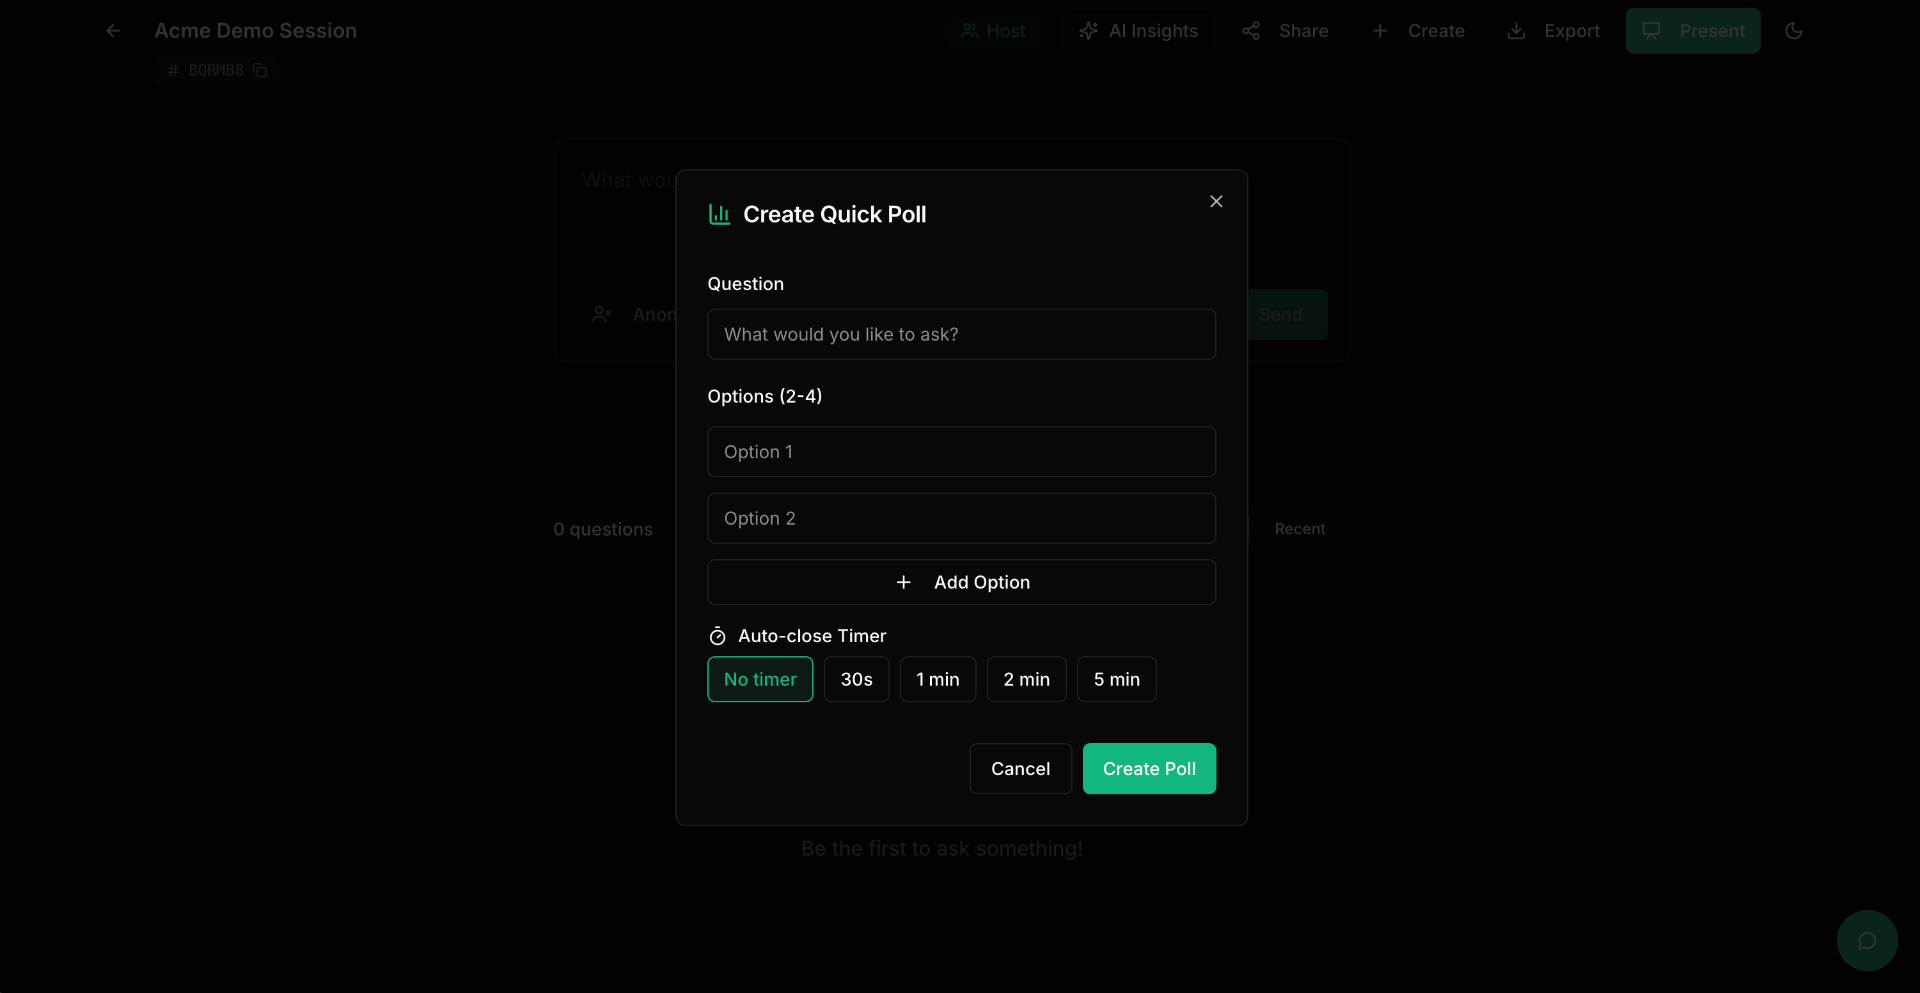Set auto-close timer to 5 min

point(1116,679)
